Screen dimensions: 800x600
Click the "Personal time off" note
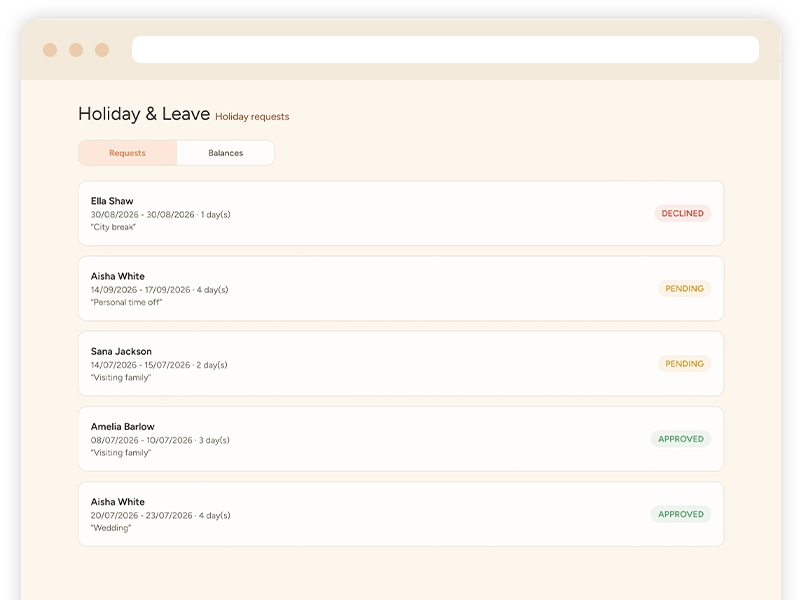127,302
